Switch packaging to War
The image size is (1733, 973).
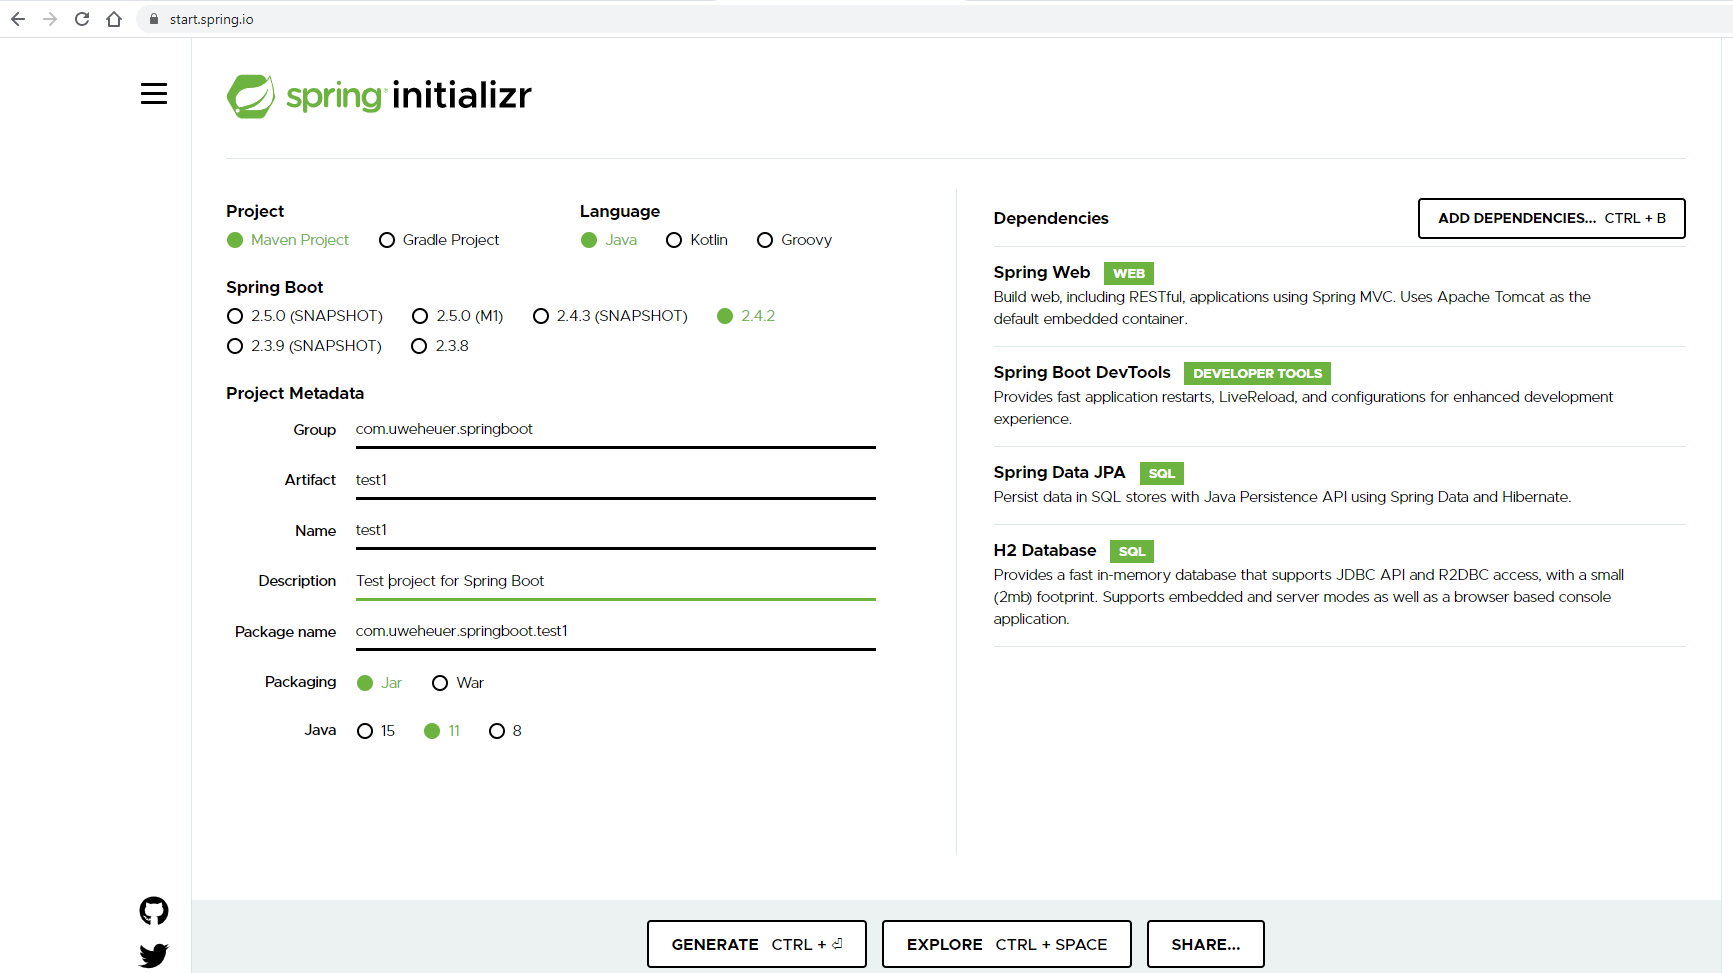click(440, 683)
